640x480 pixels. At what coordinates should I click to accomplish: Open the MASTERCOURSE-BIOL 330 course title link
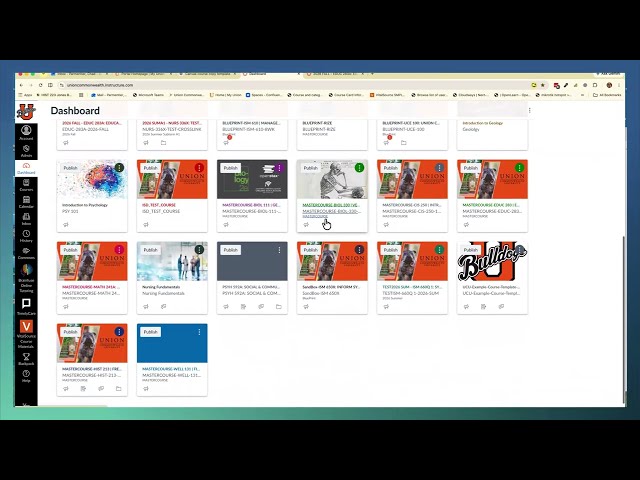pos(331,205)
